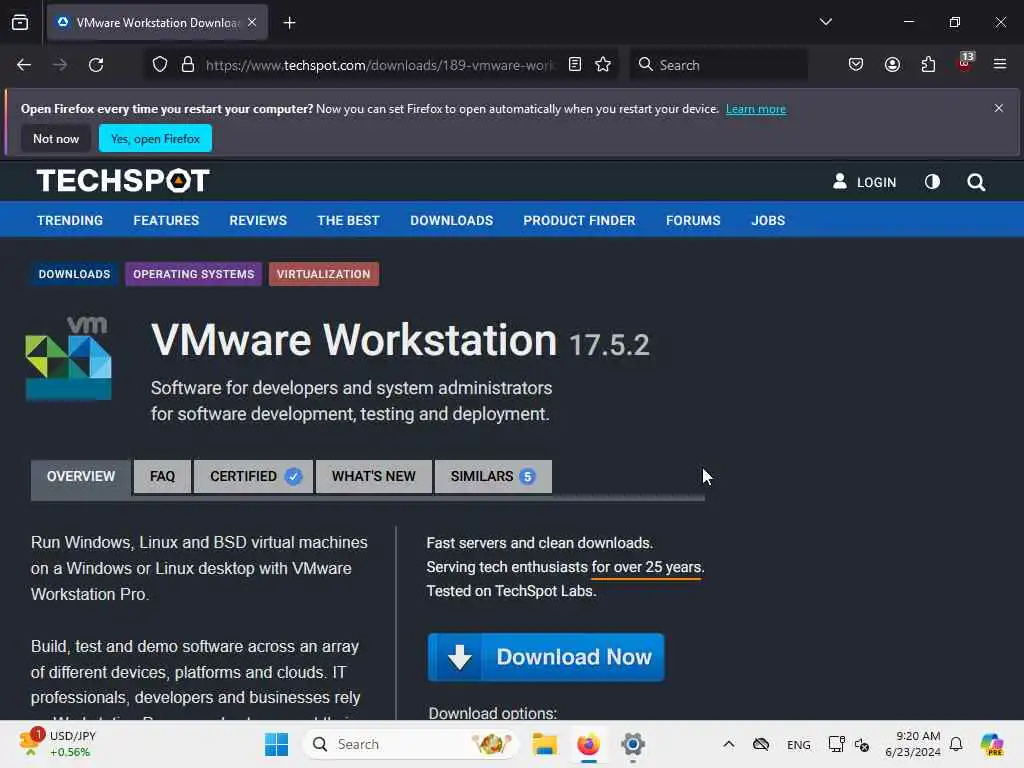1024x768 pixels.
Task: Bookmark this page with the star icon
Action: (603, 64)
